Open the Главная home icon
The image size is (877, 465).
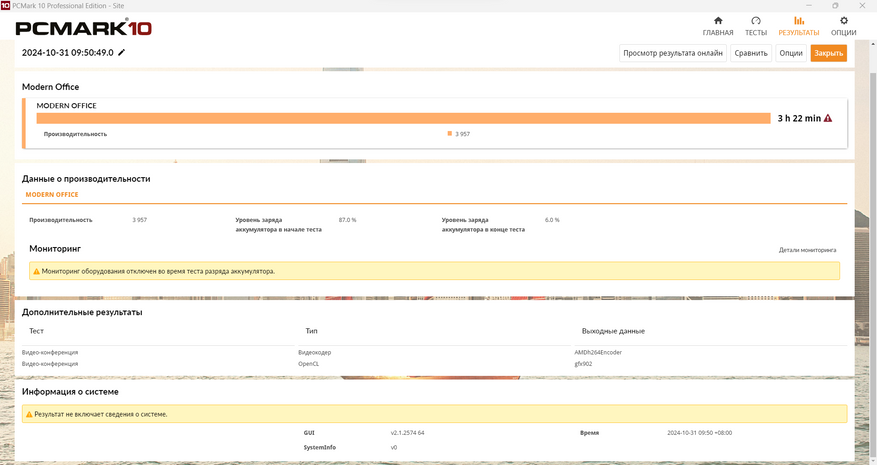[717, 25]
